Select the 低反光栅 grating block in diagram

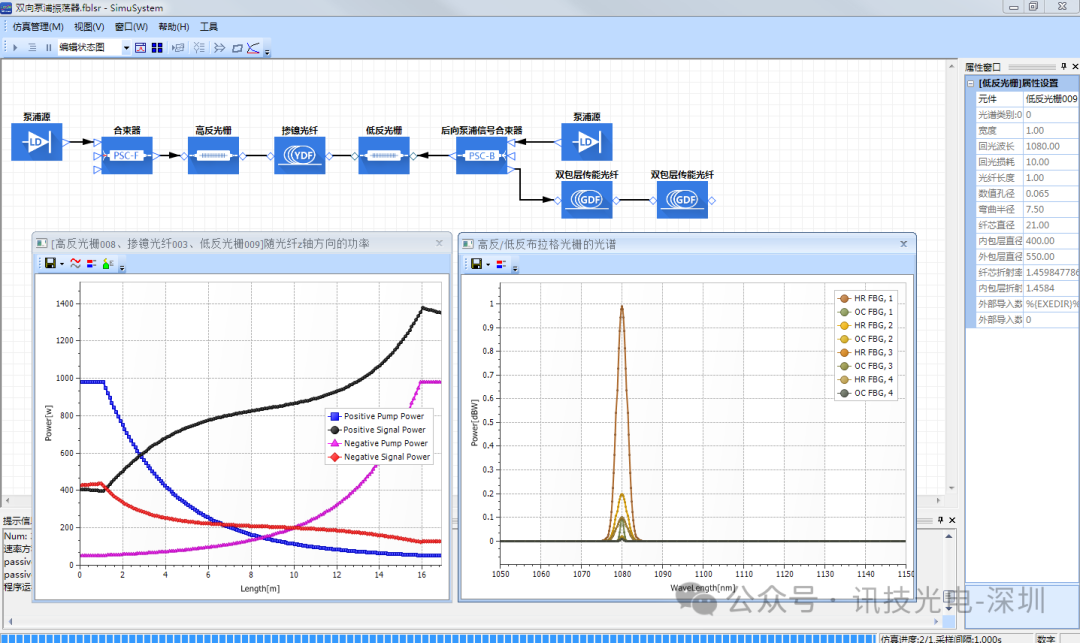384,156
